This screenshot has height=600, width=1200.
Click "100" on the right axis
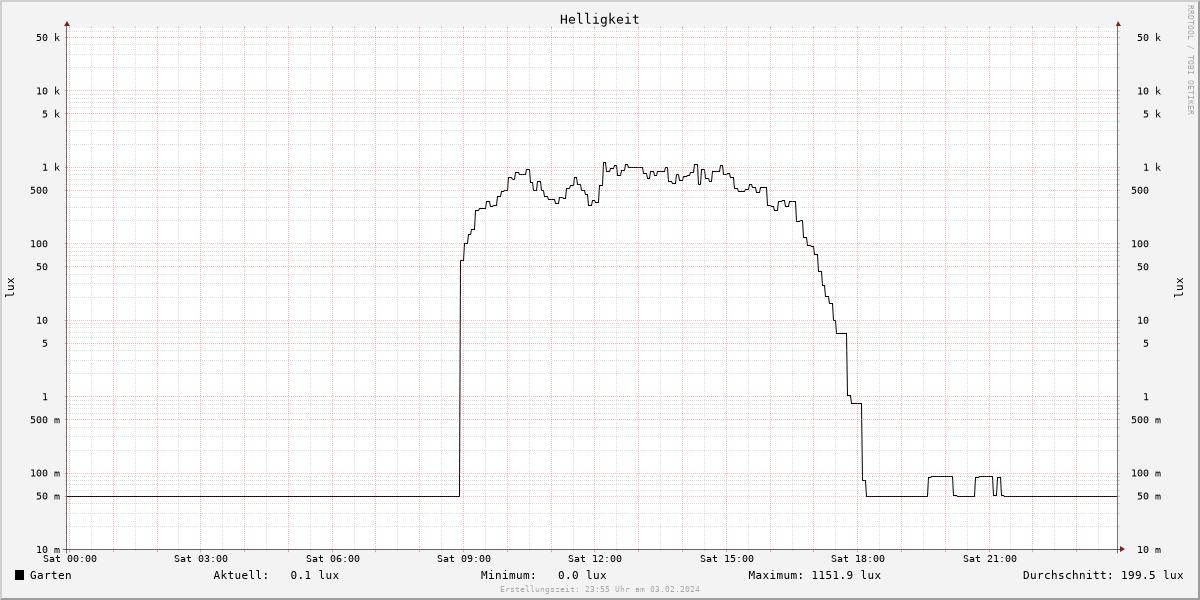(x=1140, y=244)
